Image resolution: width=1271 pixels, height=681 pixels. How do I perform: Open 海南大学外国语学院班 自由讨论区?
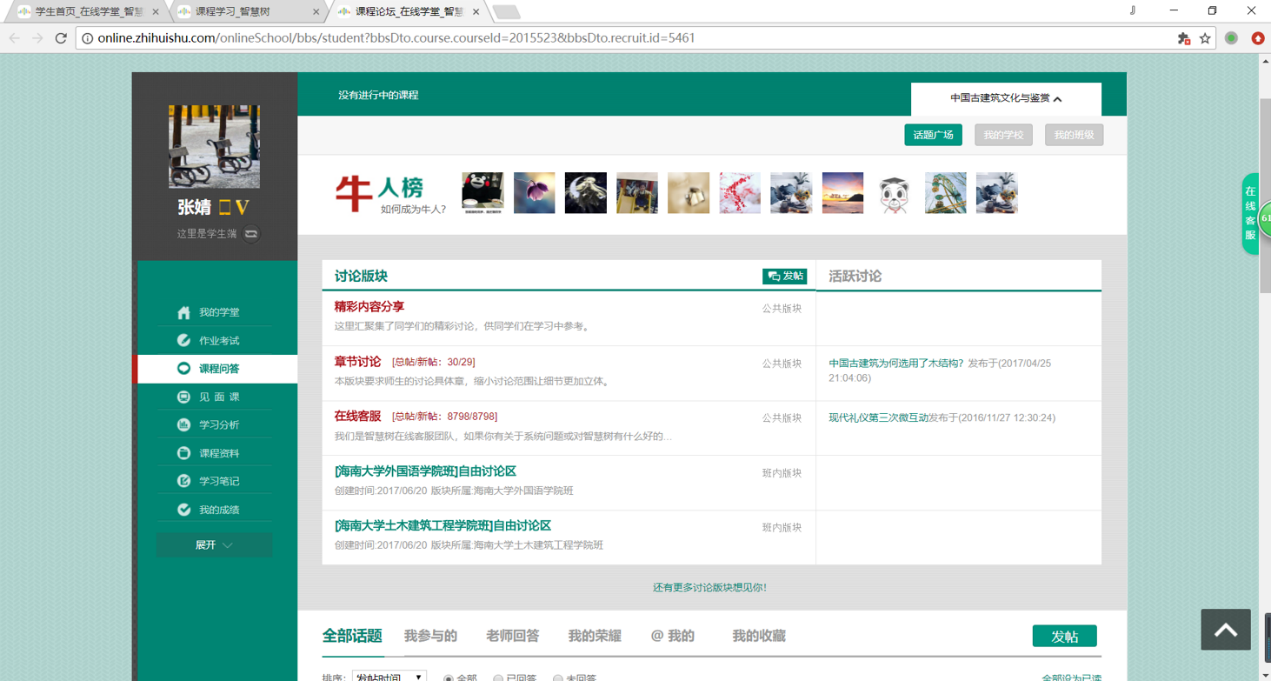(x=425, y=471)
